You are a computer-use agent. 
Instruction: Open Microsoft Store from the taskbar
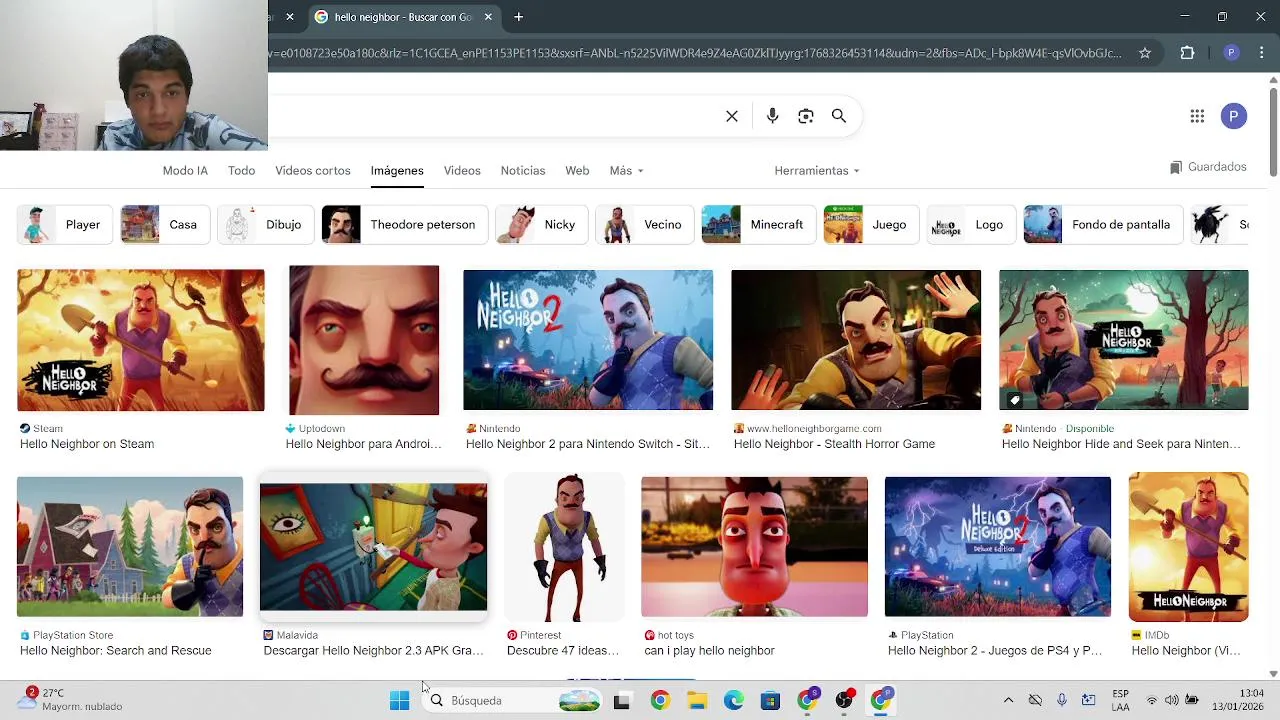pyautogui.click(x=770, y=701)
